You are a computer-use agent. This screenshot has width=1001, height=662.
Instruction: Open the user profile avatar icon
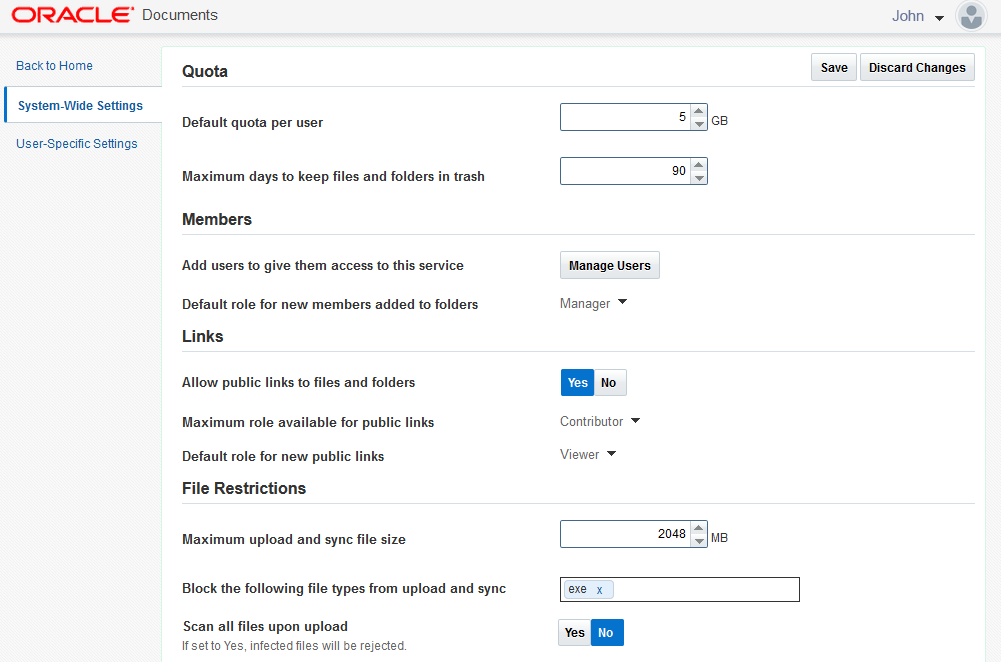[x=970, y=16]
